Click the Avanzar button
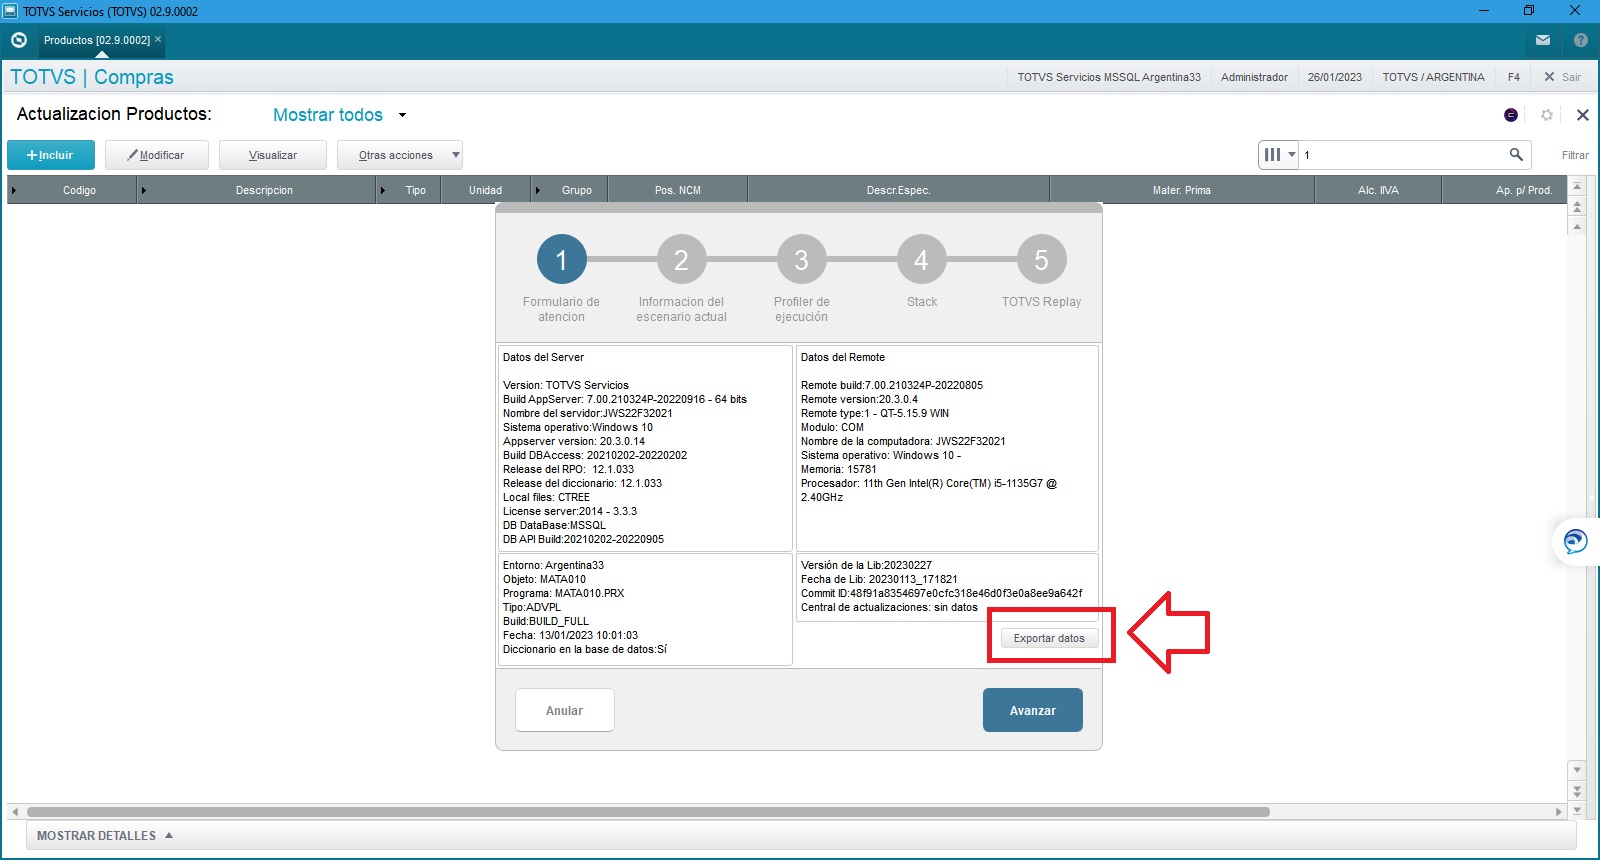Screen dimensions: 1600x860 1033,710
